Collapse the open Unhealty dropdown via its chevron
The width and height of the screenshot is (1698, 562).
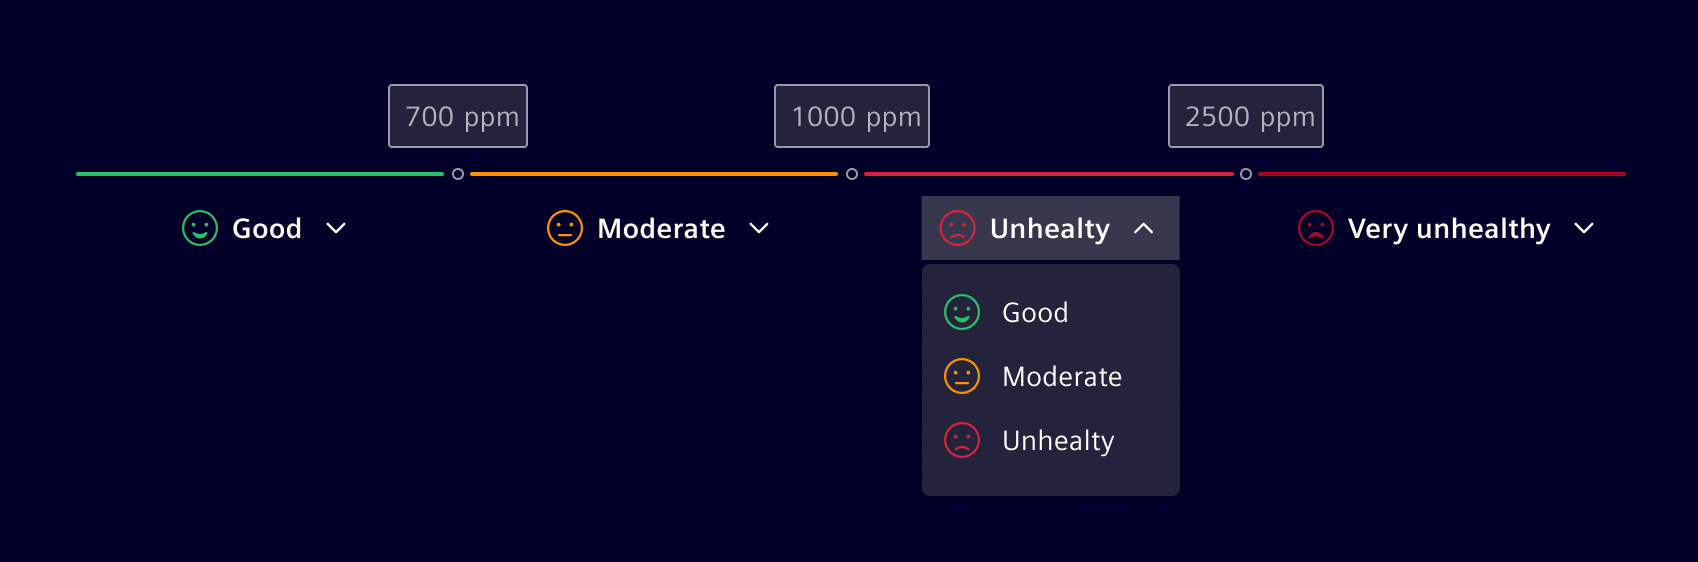click(x=1144, y=228)
